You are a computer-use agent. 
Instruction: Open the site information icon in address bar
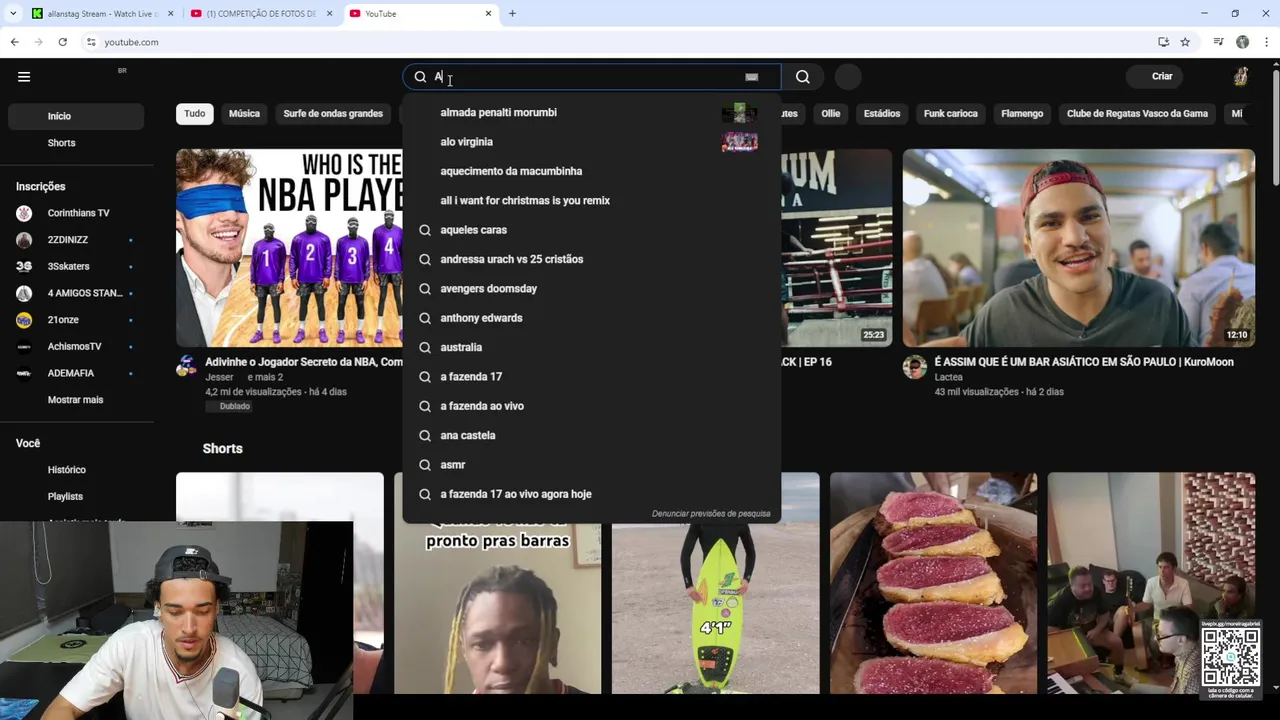[91, 42]
